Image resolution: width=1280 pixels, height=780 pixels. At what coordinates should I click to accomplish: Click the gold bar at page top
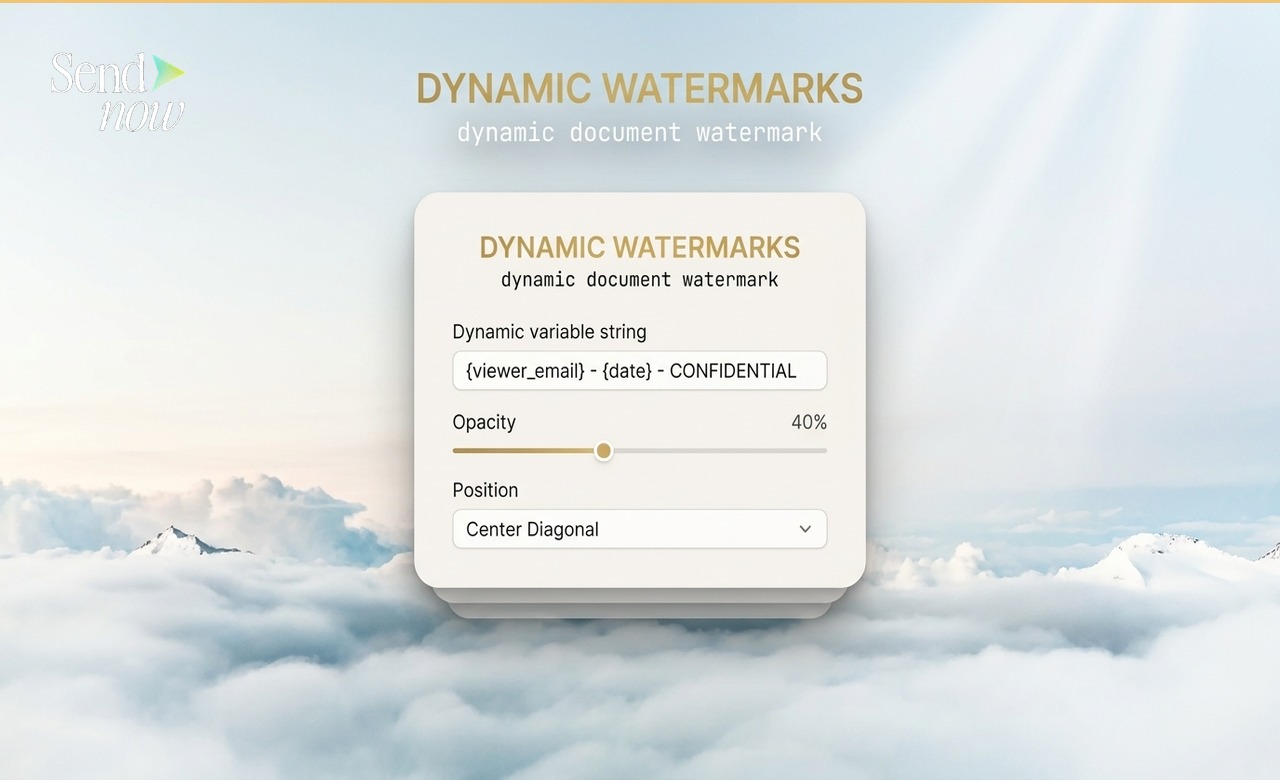[640, 1]
